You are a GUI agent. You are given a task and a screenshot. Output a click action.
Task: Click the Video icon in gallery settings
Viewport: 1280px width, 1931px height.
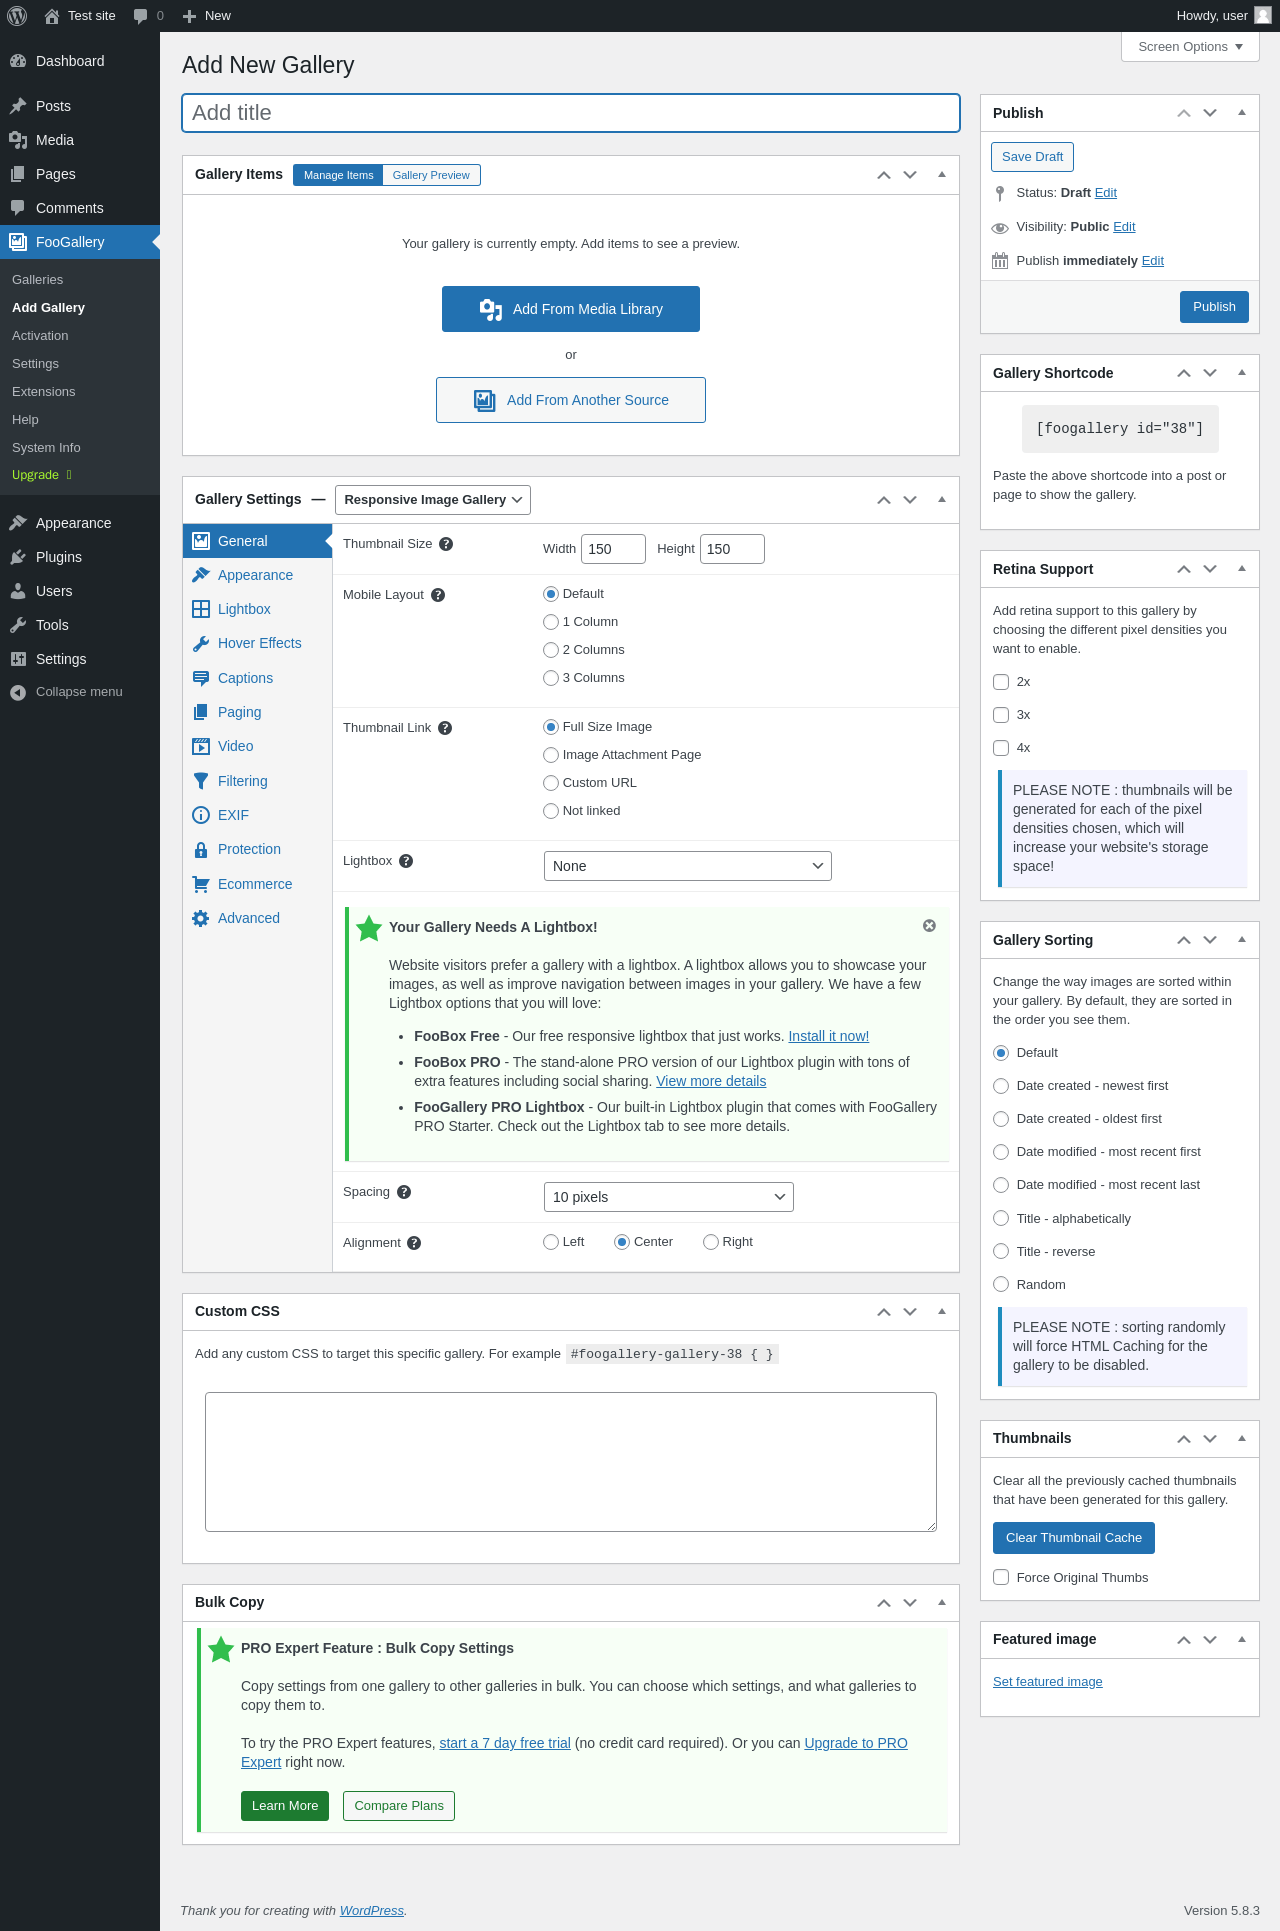[201, 747]
